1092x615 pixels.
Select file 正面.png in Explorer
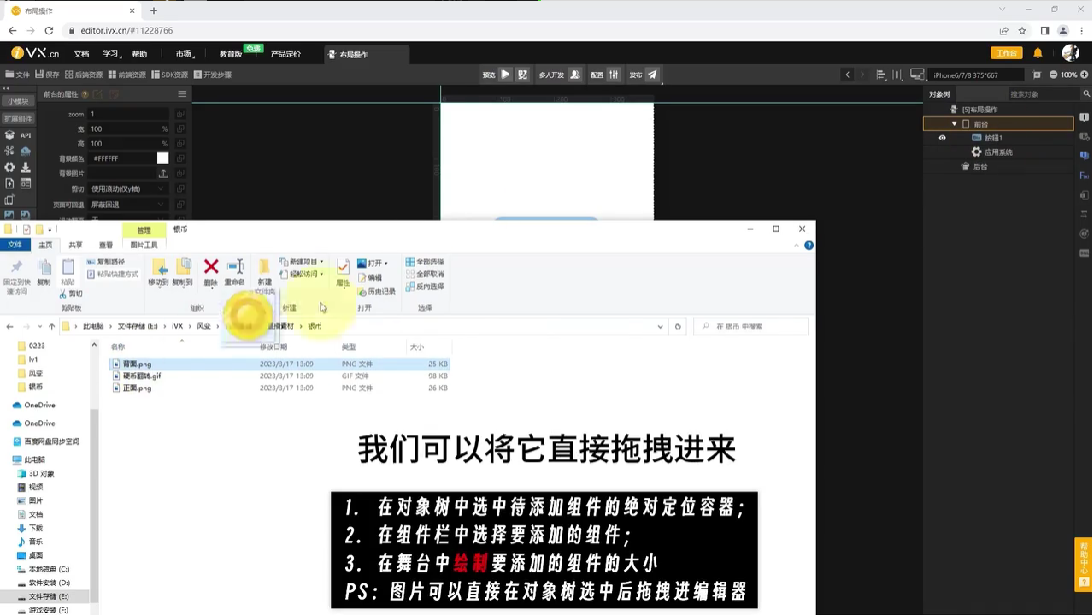(136, 388)
